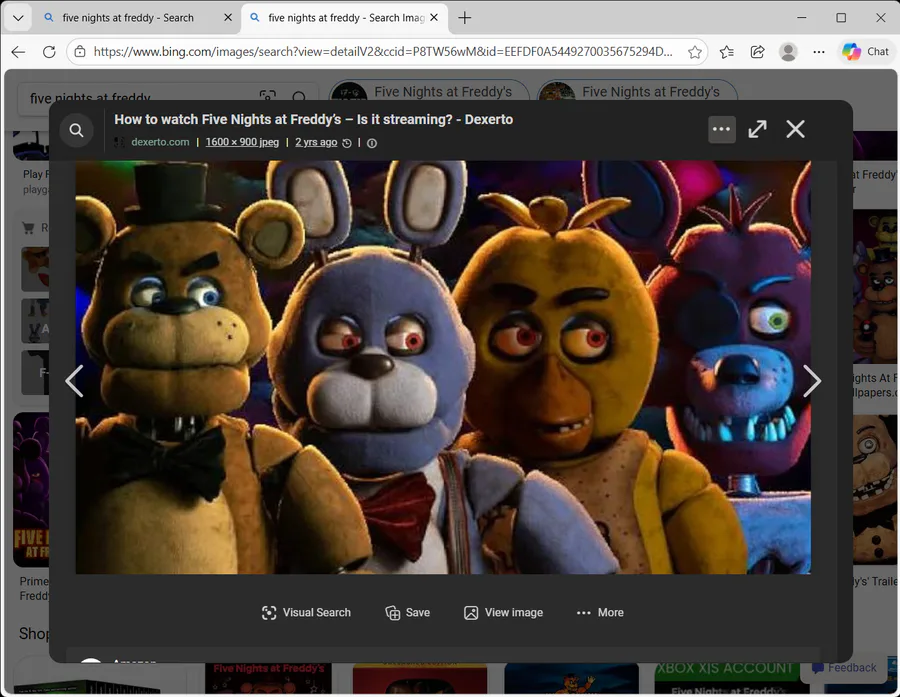Open View image button
Viewport: 900px width, 697px height.
click(x=503, y=613)
